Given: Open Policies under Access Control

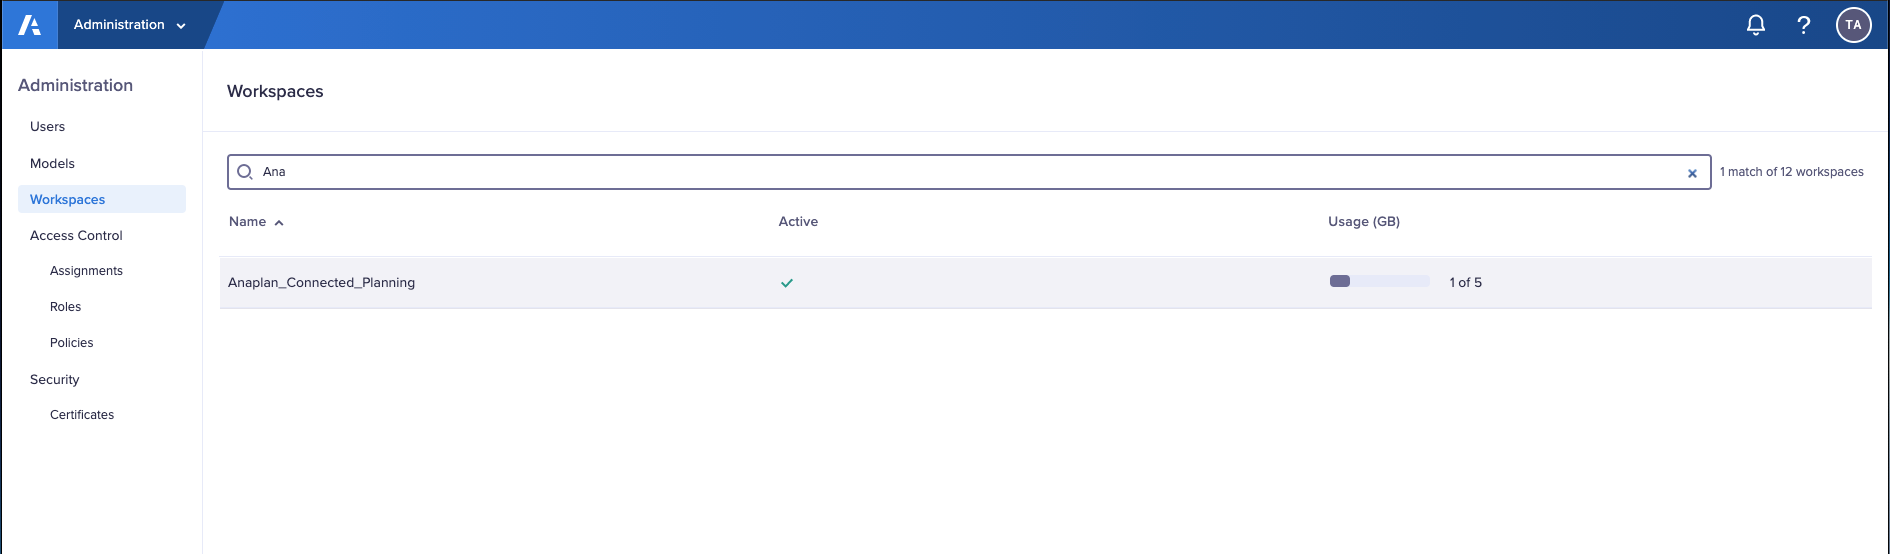Looking at the screenshot, I should (x=71, y=343).
